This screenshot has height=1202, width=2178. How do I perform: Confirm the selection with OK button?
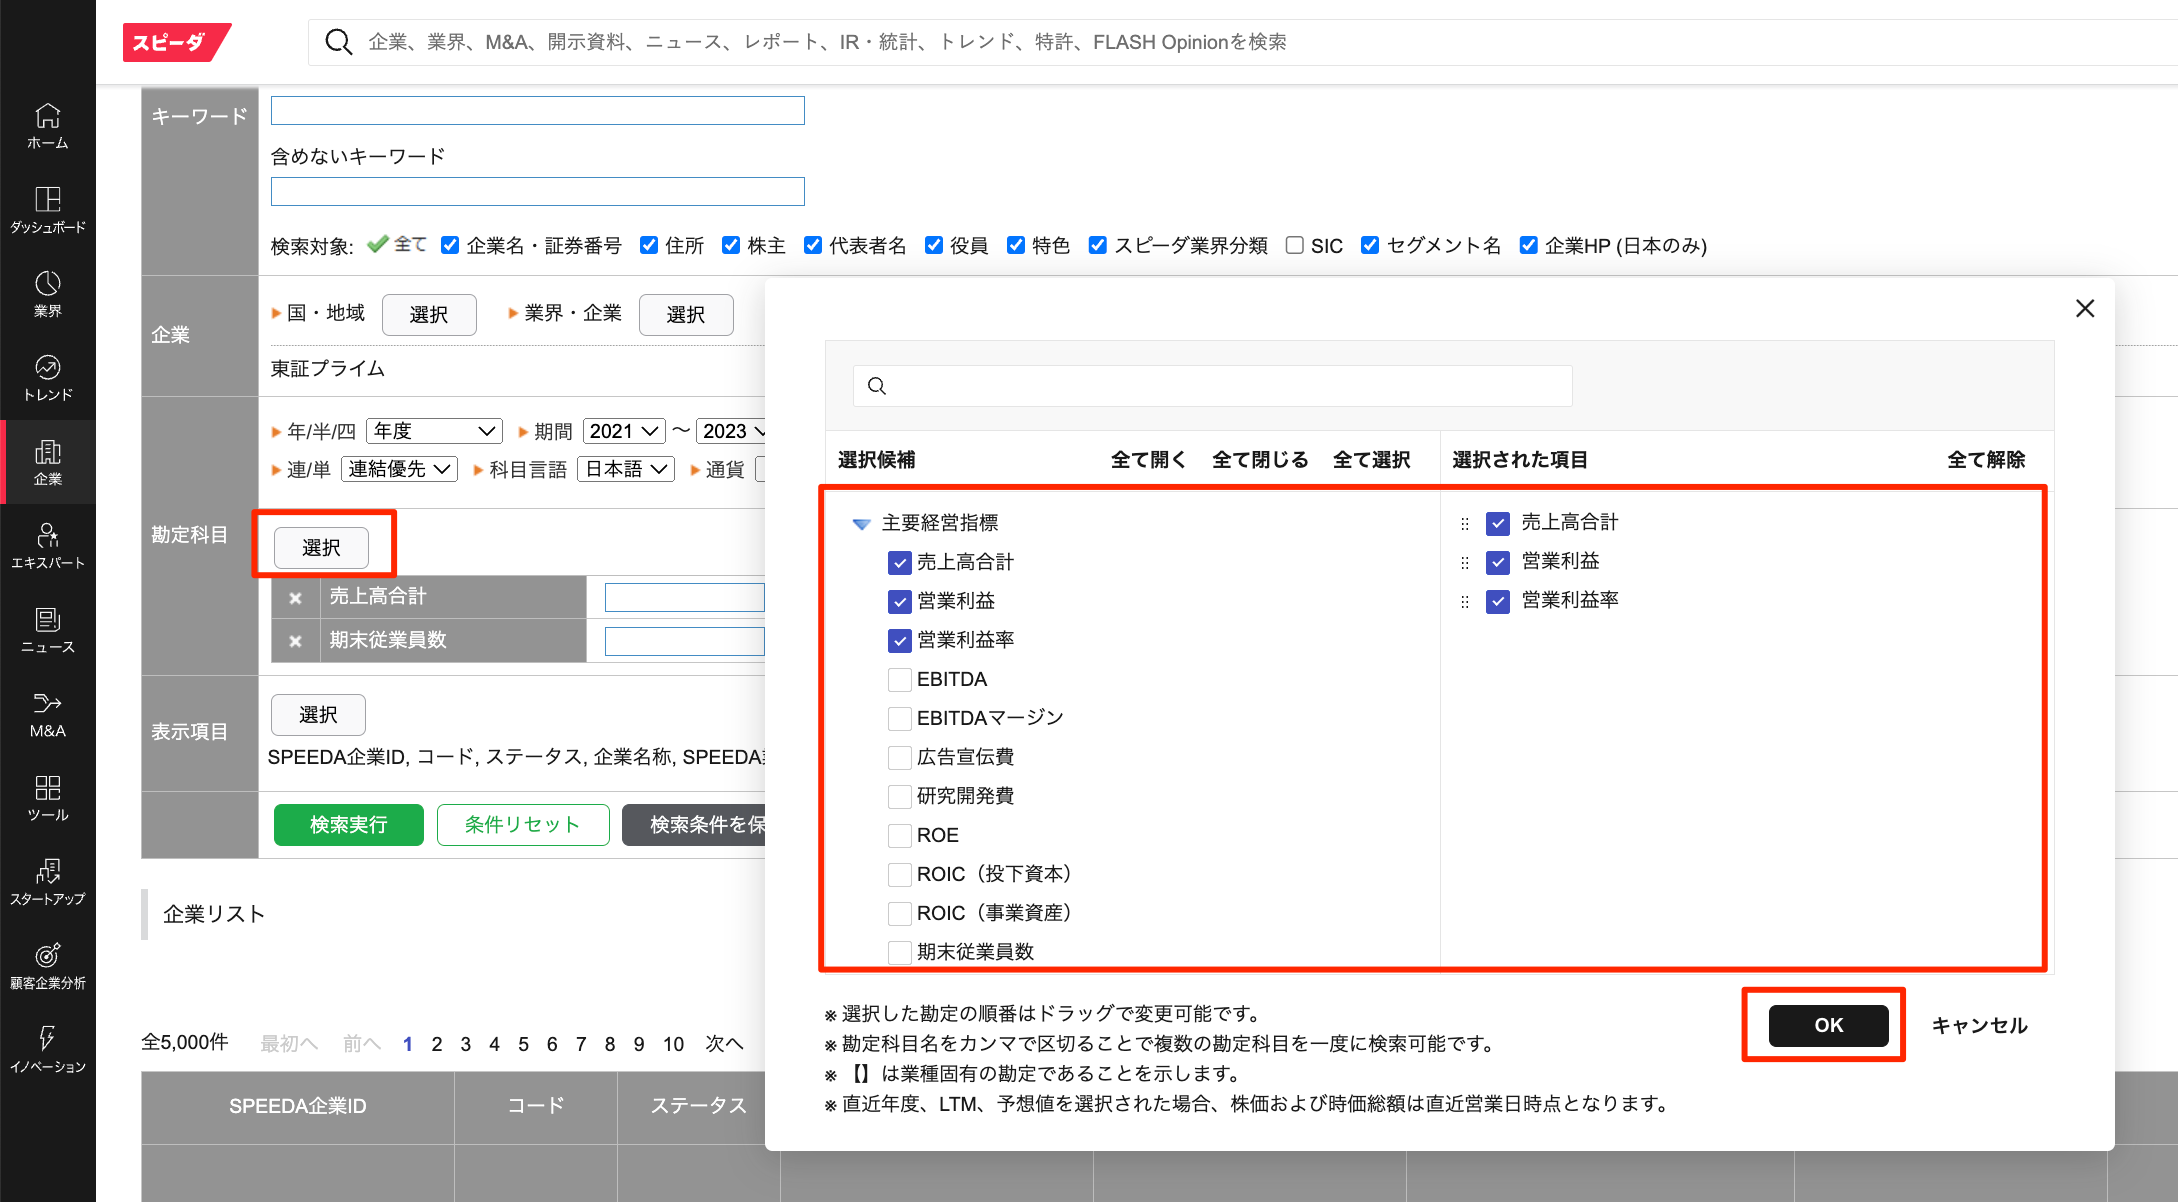1828,1025
